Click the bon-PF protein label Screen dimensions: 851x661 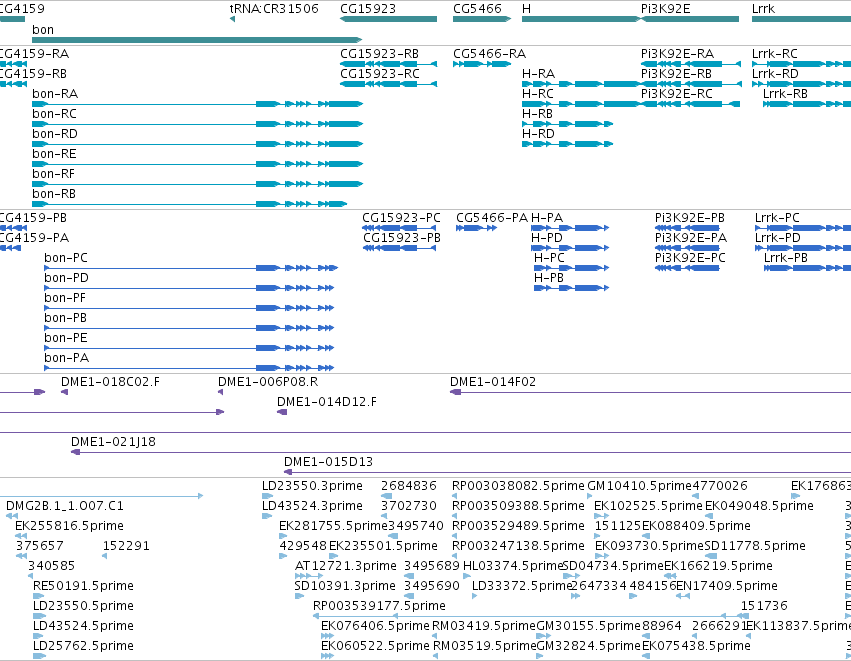pos(65,298)
